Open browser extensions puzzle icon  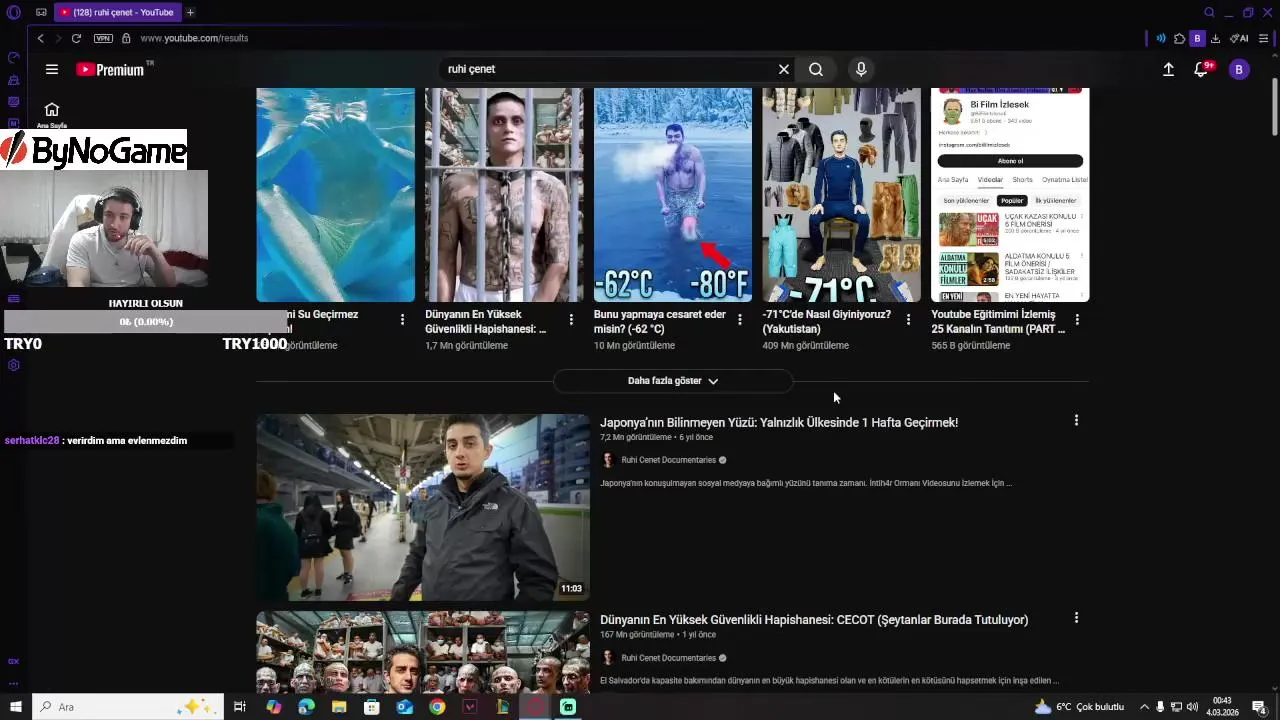[x=1180, y=38]
